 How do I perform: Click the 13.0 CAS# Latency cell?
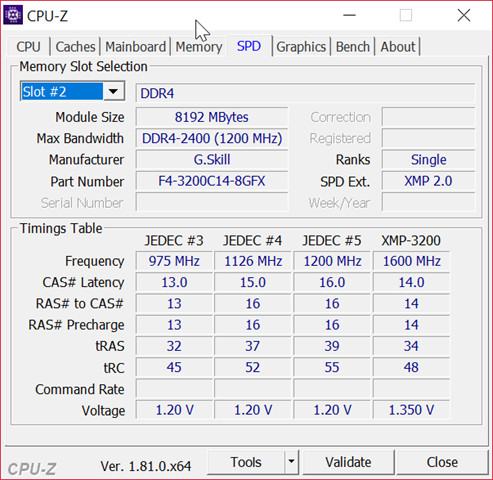tap(174, 282)
